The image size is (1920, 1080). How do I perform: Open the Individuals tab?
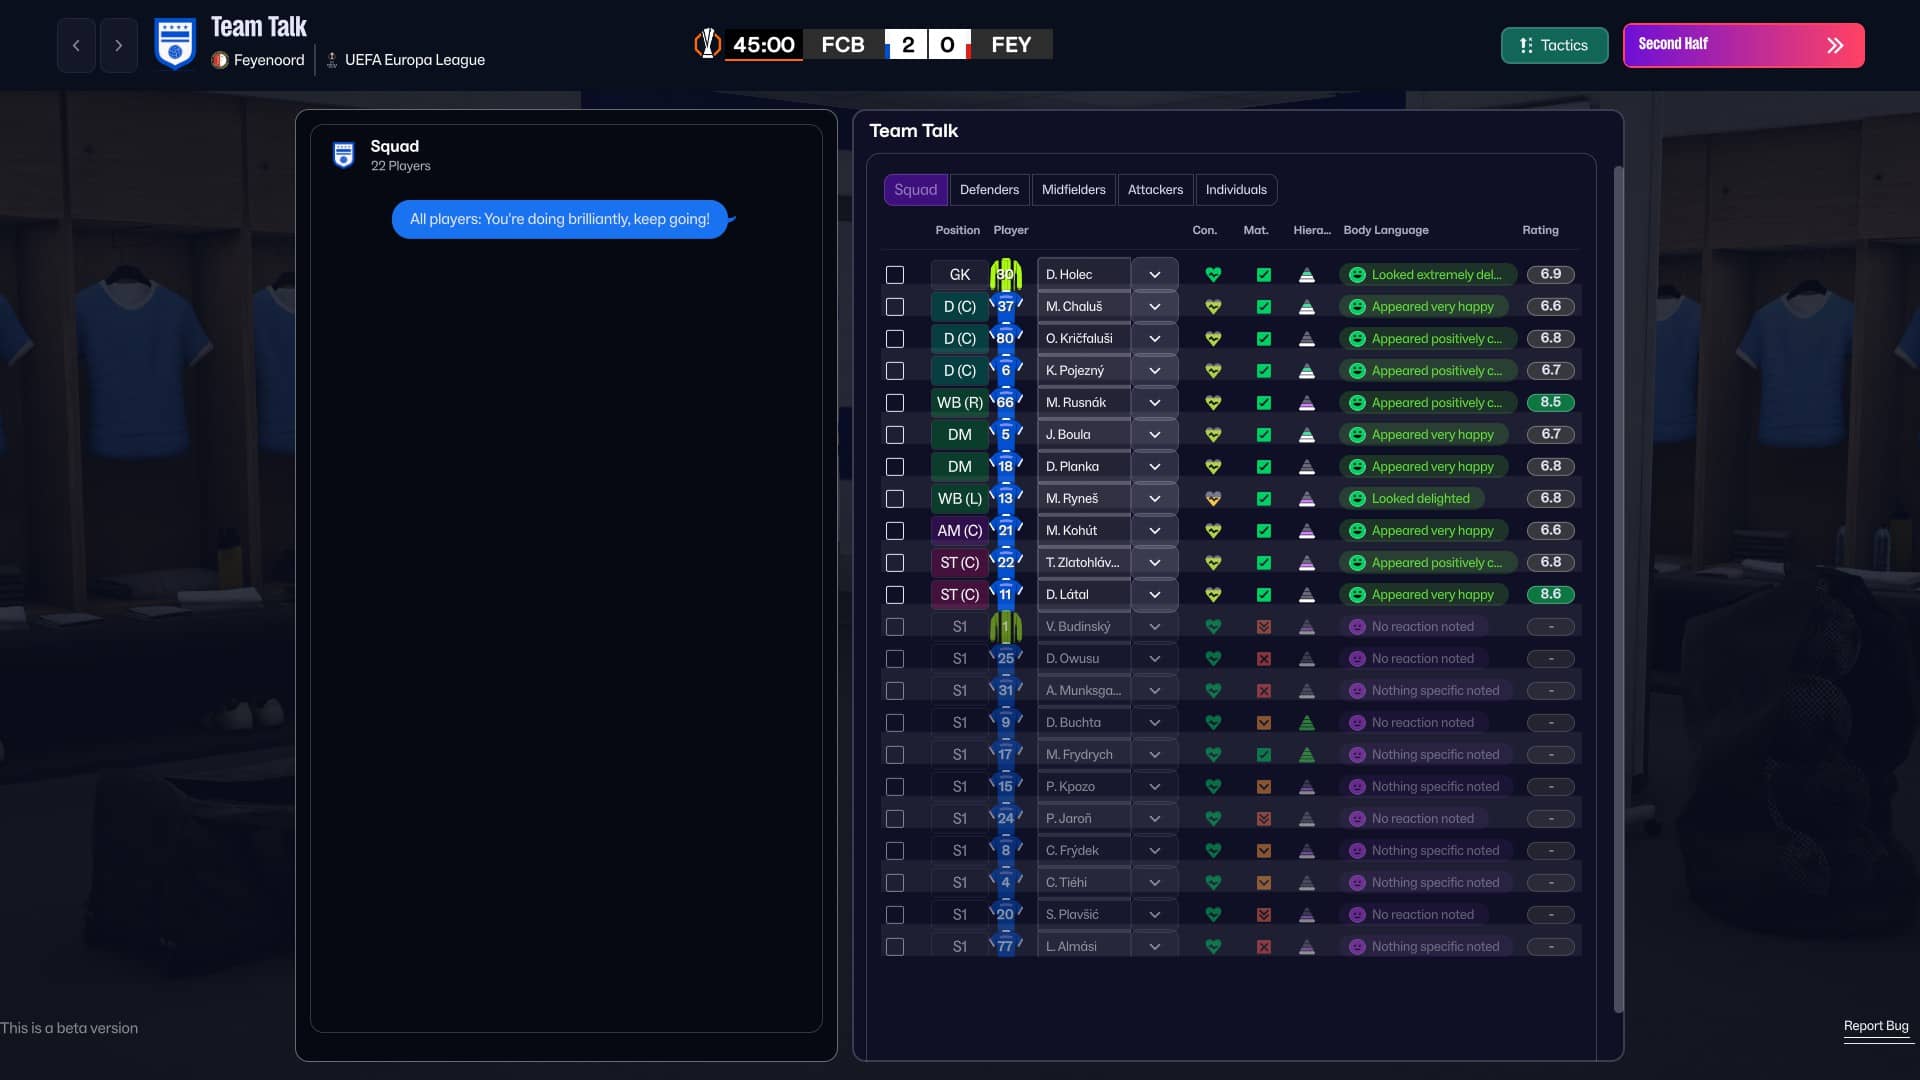tap(1236, 189)
